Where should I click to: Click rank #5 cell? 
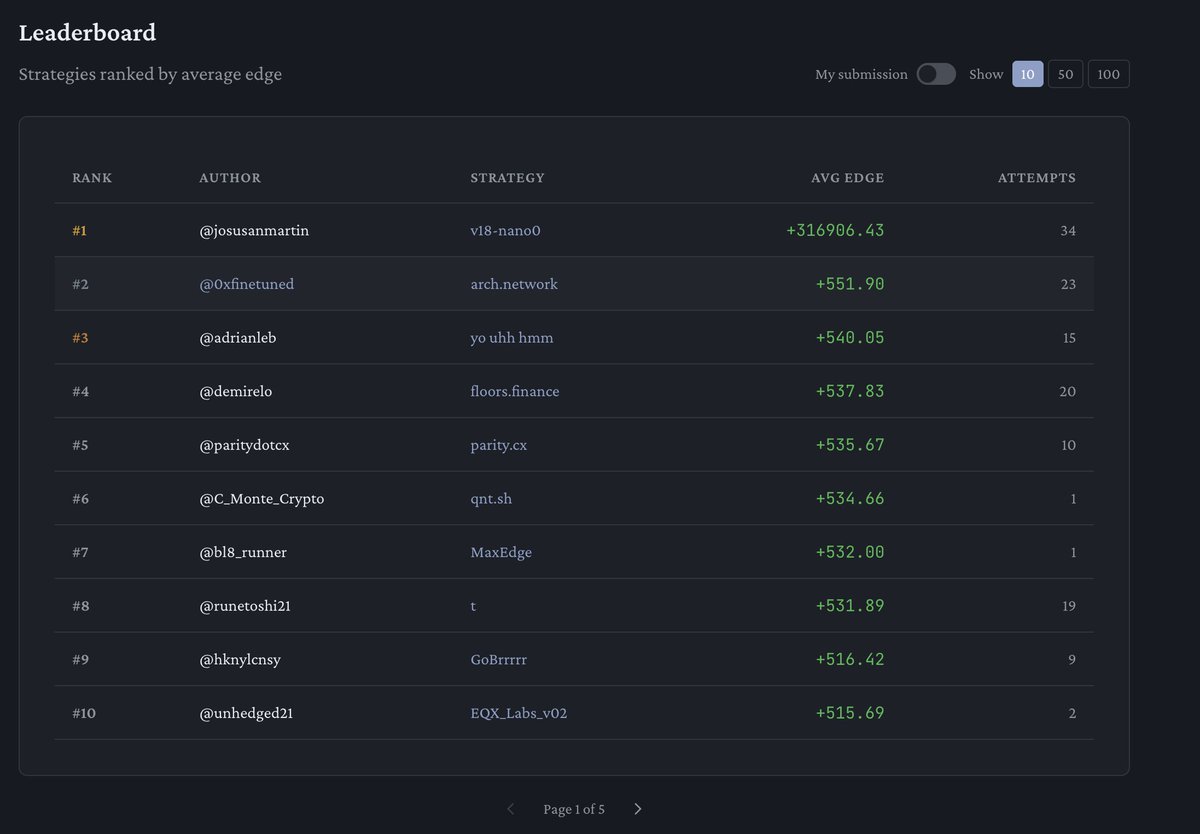[x=81, y=445]
